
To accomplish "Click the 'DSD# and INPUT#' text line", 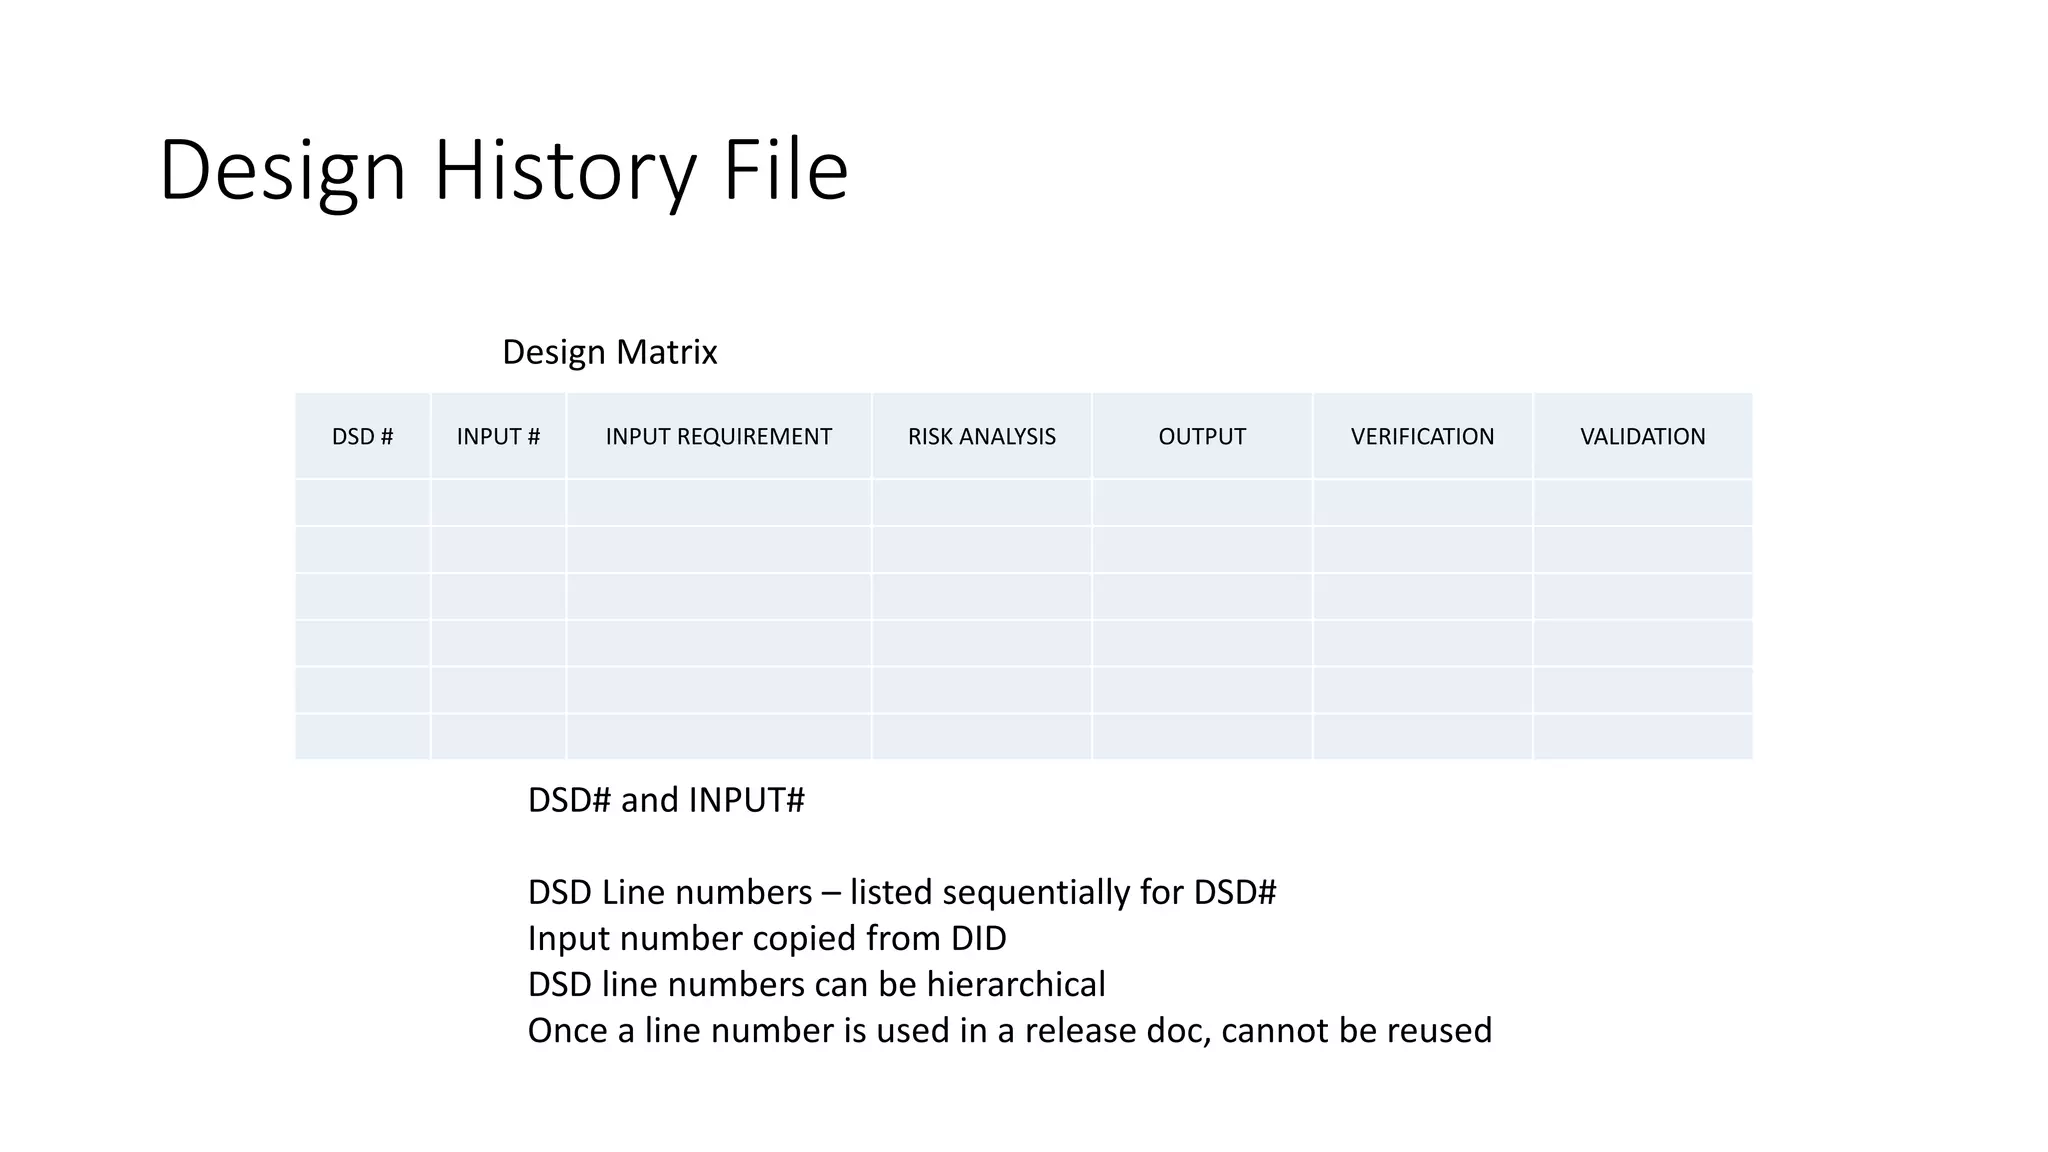I will [x=666, y=800].
